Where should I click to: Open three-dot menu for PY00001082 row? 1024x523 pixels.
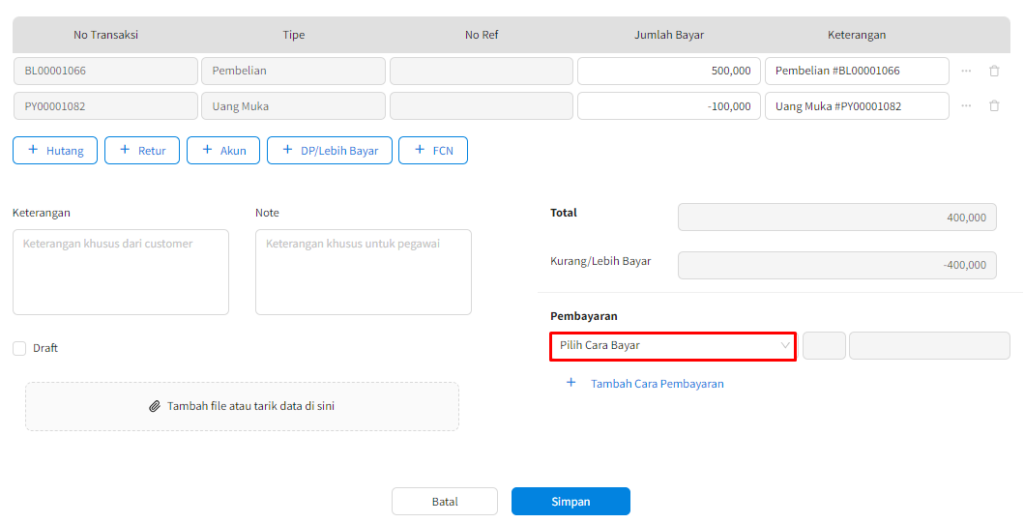tap(966, 106)
